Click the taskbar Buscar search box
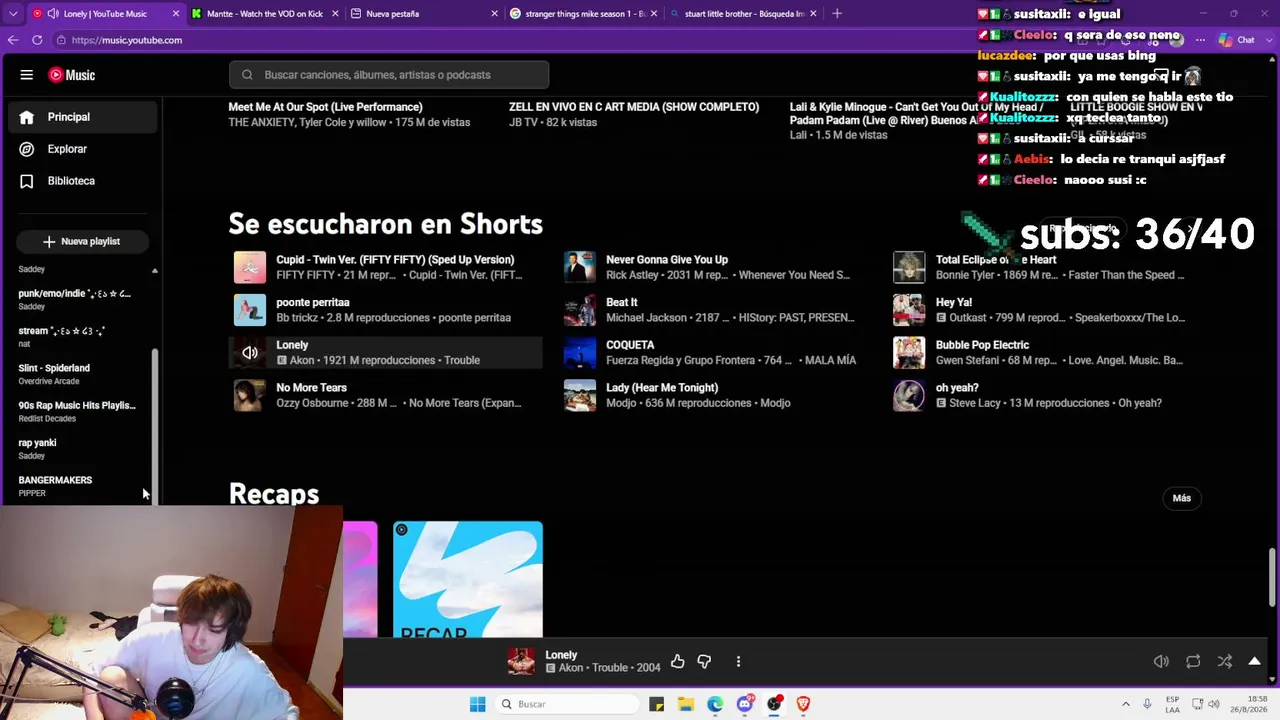 (x=567, y=704)
